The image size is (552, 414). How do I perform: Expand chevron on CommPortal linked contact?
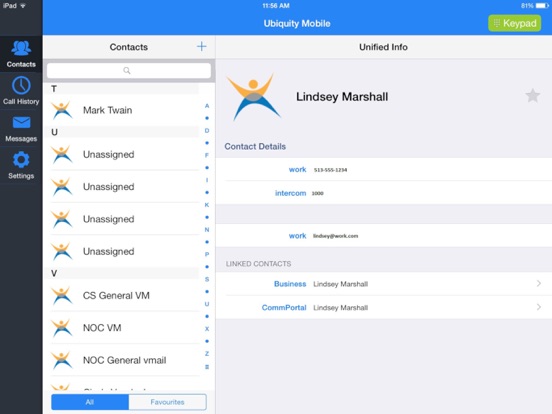point(539,307)
